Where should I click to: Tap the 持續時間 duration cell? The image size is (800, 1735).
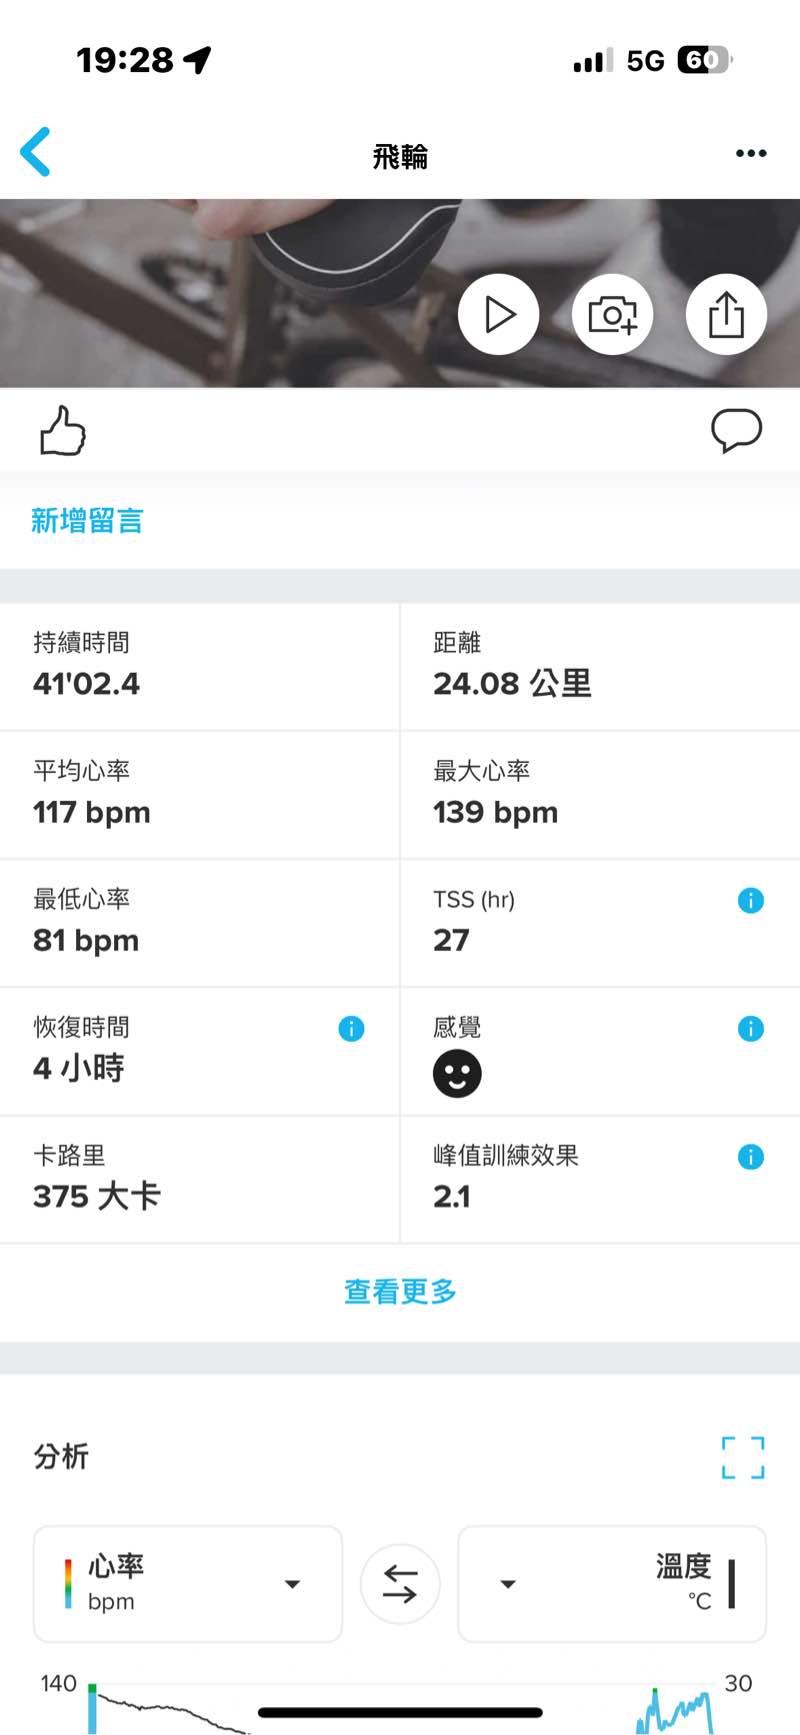(200, 666)
